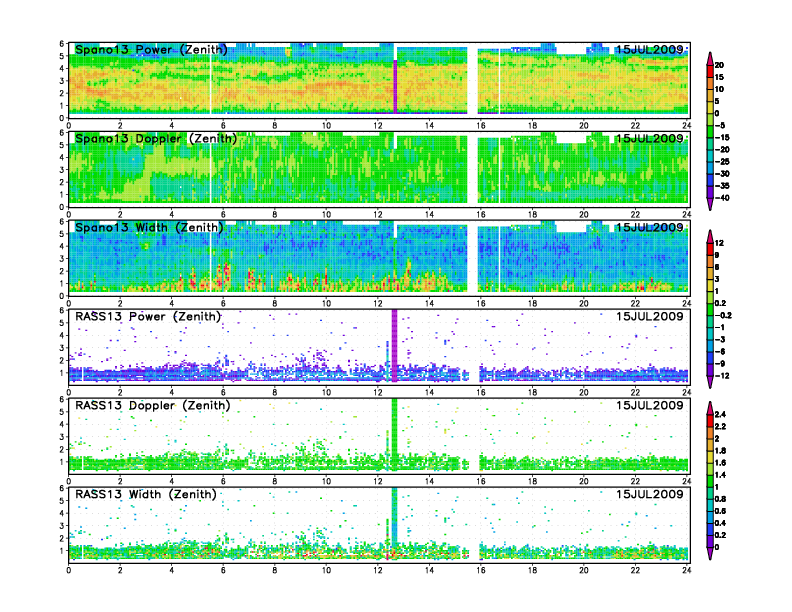Click the "24" hour tick under Spano13 Power panel
Image resolution: width=792 pixels, height=612 pixels.
[x=686, y=125]
